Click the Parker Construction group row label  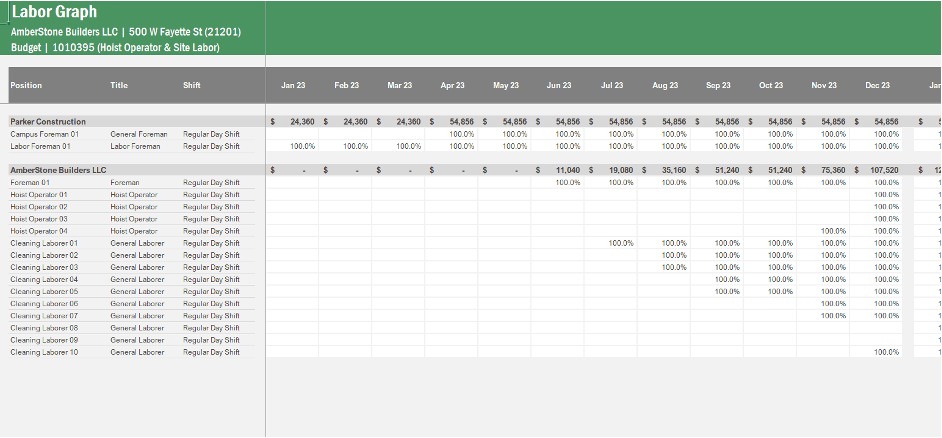(48, 121)
